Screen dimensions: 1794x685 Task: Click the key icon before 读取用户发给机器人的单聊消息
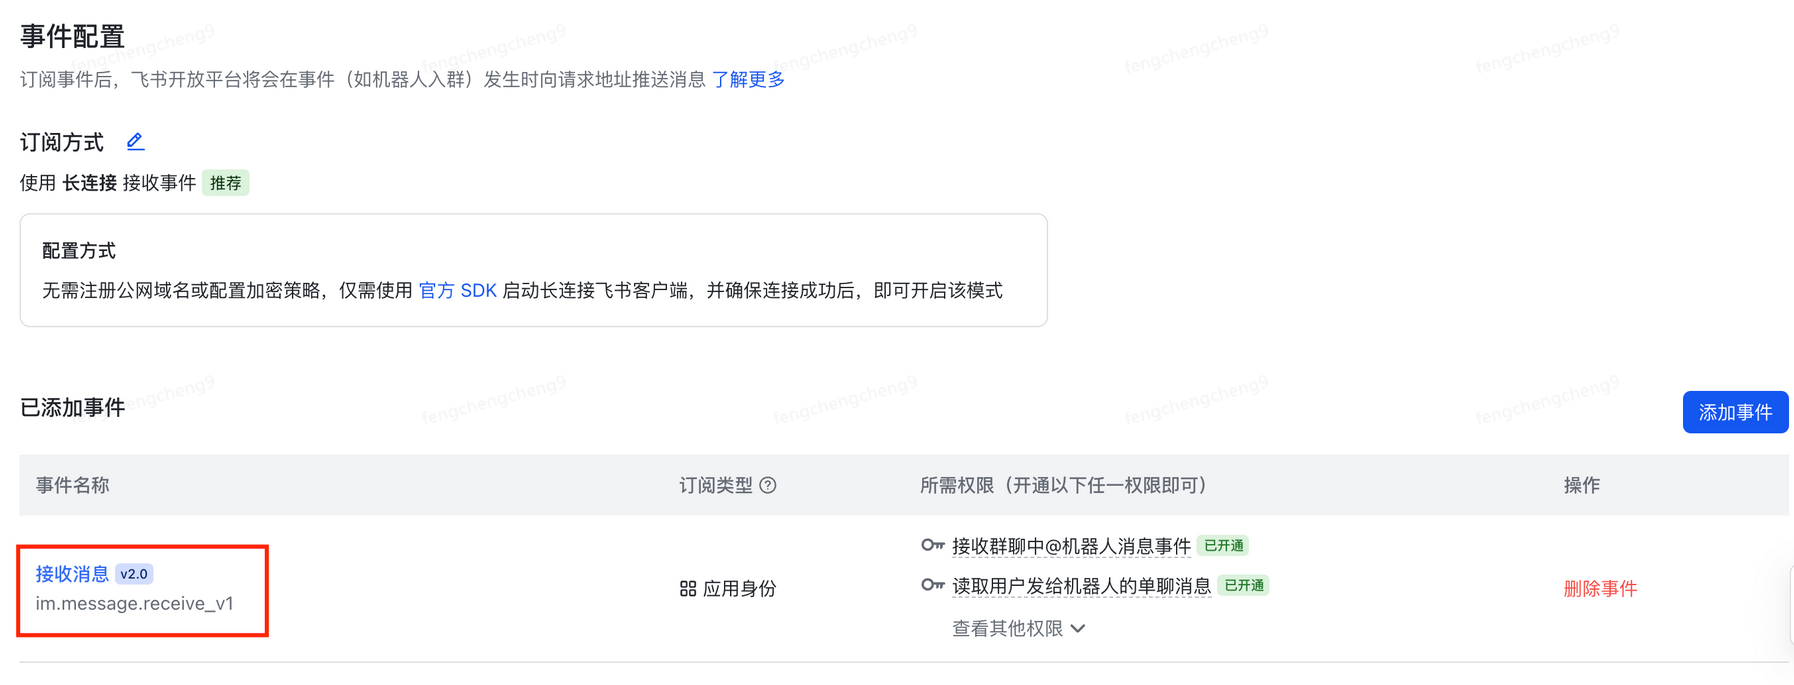tap(933, 585)
